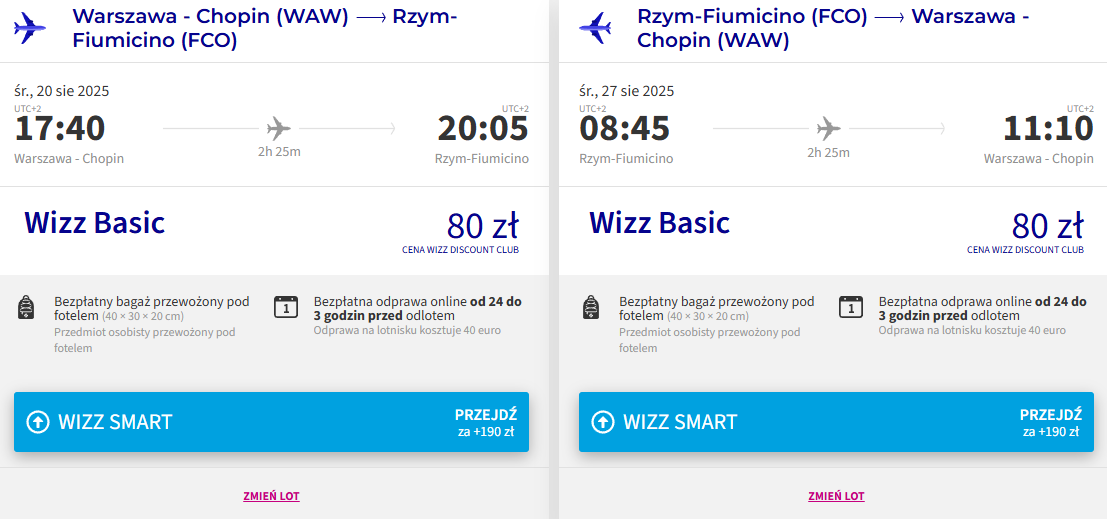Click the backpack baggage icon in the return flight card

coord(591,308)
